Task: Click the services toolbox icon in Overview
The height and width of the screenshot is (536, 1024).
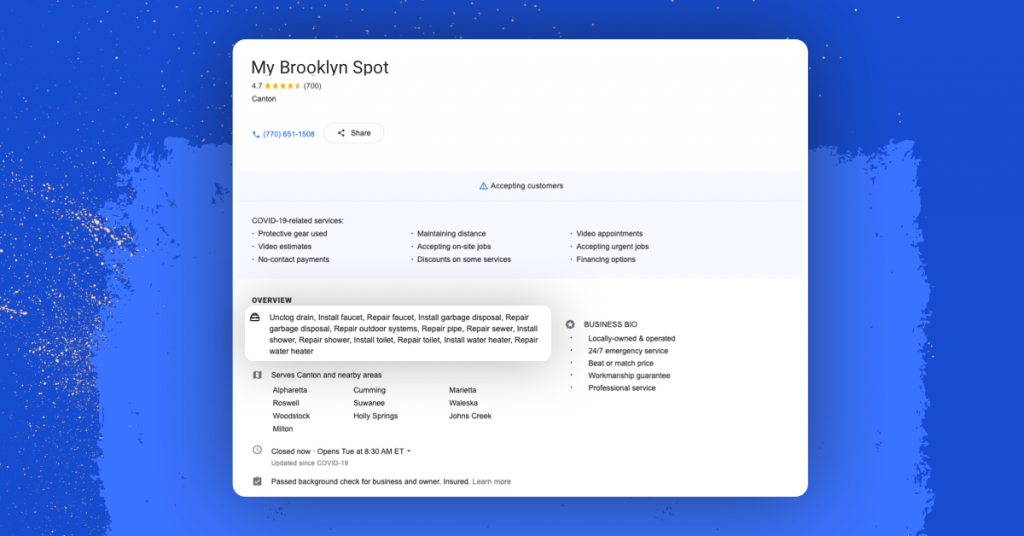Action: [x=255, y=317]
